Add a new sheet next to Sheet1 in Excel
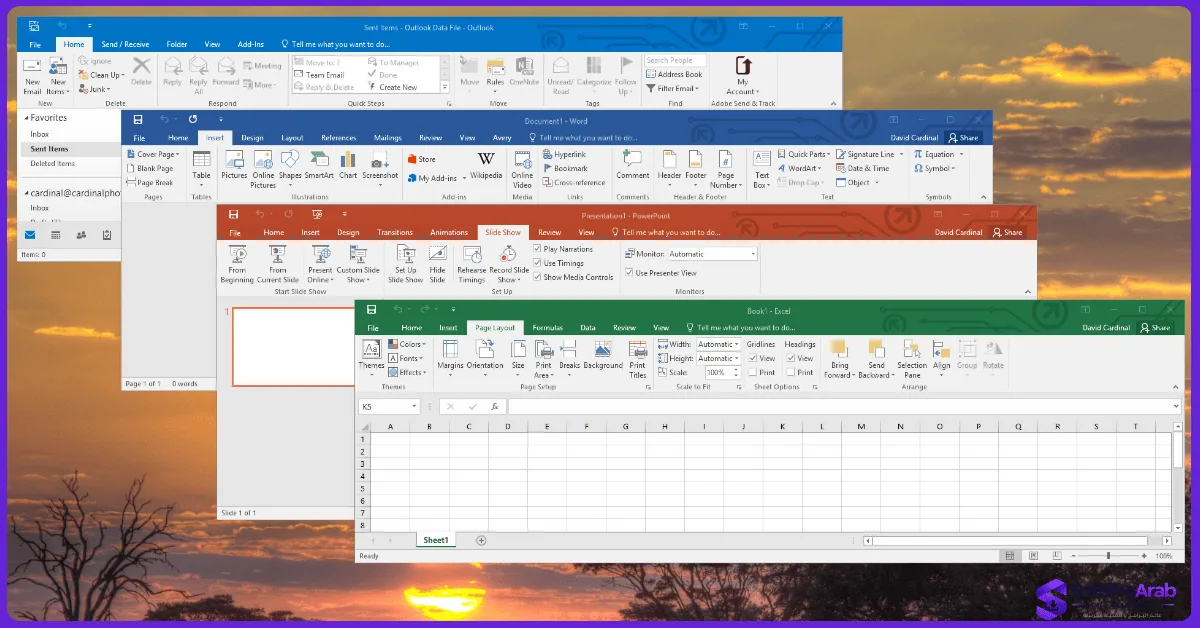 click(x=481, y=540)
